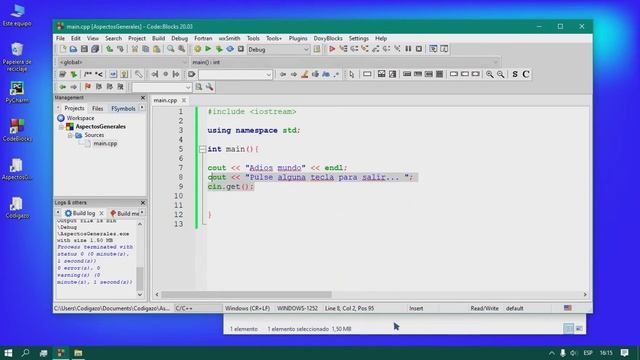The width and height of the screenshot is (640, 360).
Task: Click the bold S source toolbar icon
Action: coord(515,74)
